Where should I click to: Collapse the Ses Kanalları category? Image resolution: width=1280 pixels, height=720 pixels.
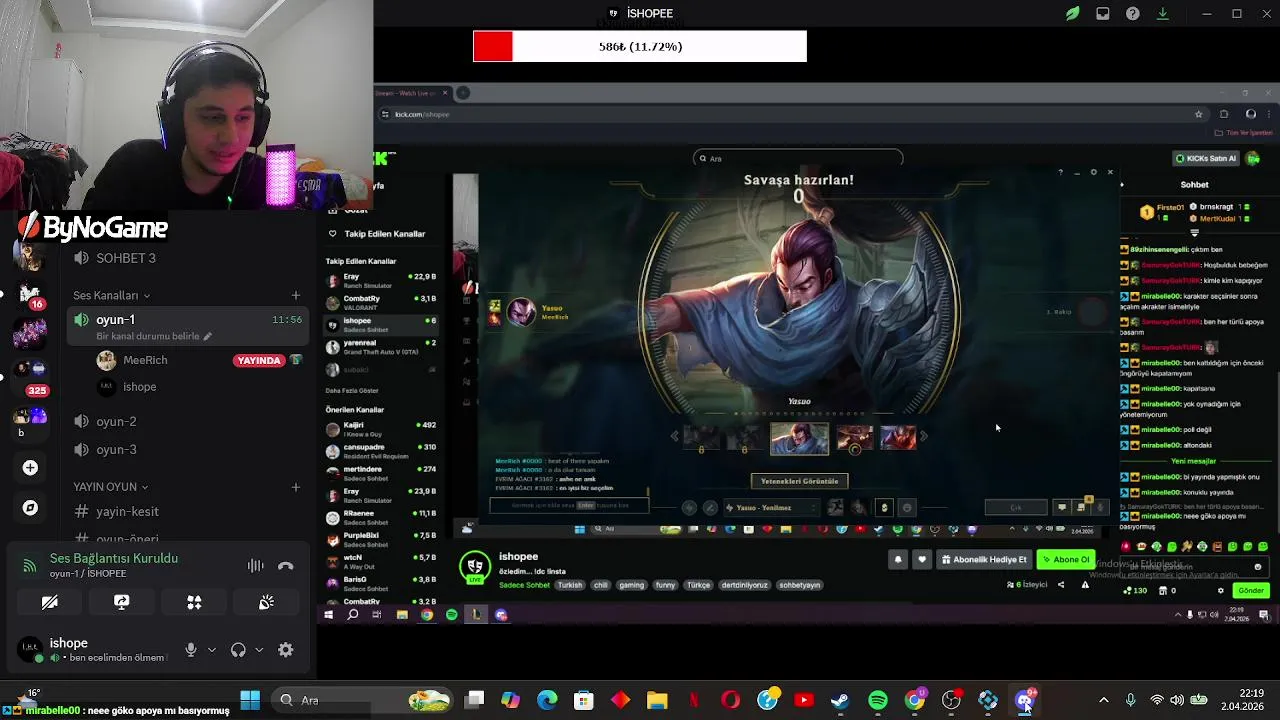coord(111,296)
